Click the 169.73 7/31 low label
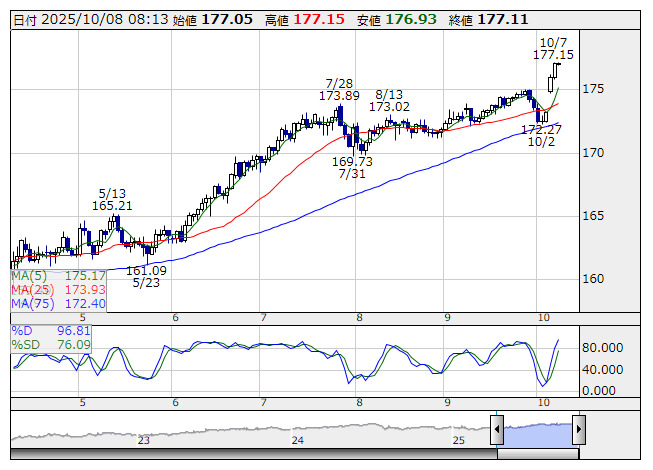Viewport: 653px width, 470px height. tap(352, 167)
